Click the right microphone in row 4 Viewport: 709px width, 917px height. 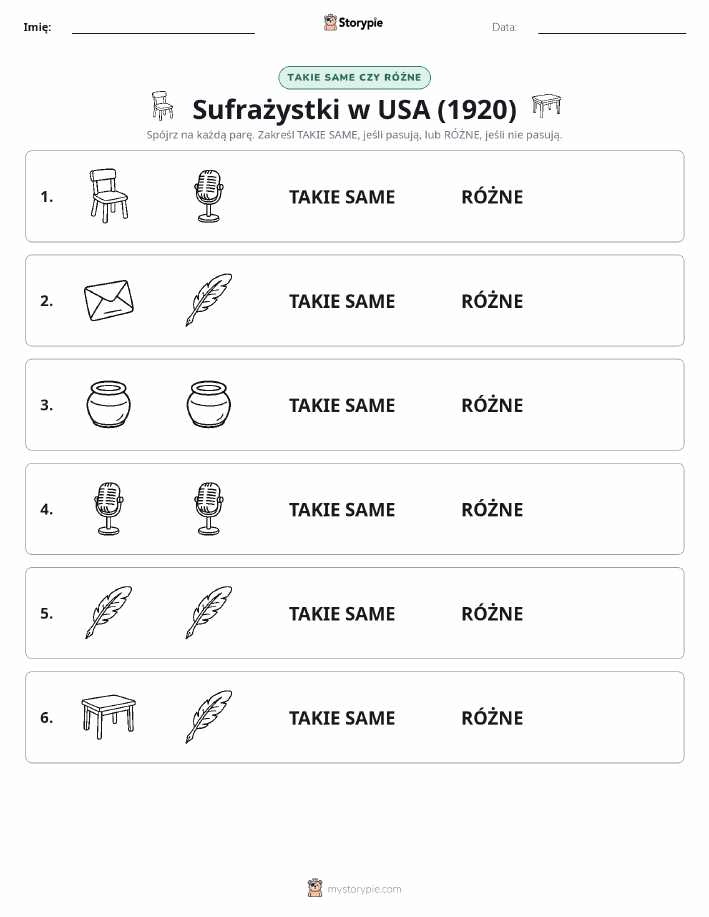[x=209, y=509]
